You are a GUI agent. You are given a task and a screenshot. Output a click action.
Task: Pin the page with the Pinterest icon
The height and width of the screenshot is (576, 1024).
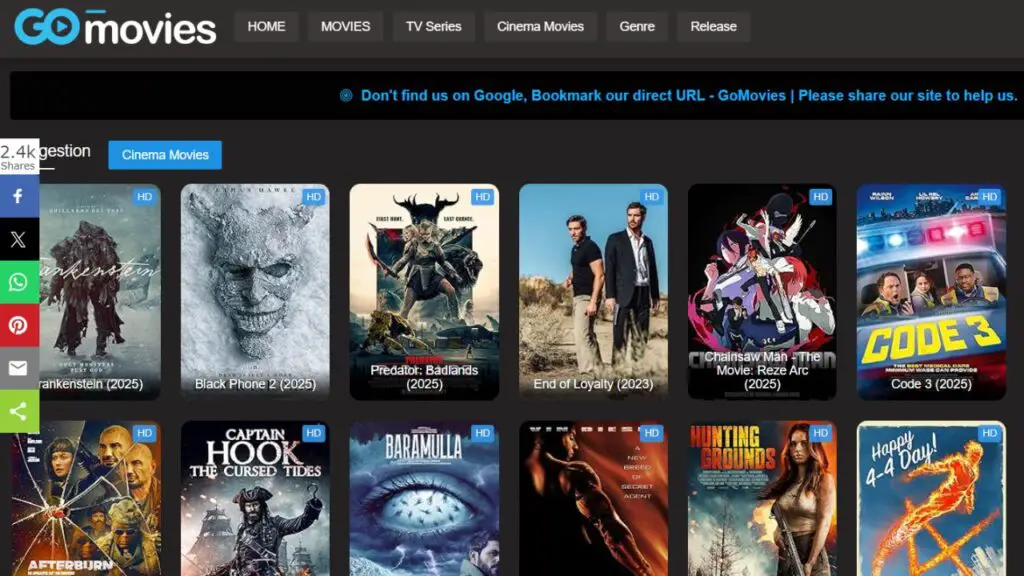[18, 325]
